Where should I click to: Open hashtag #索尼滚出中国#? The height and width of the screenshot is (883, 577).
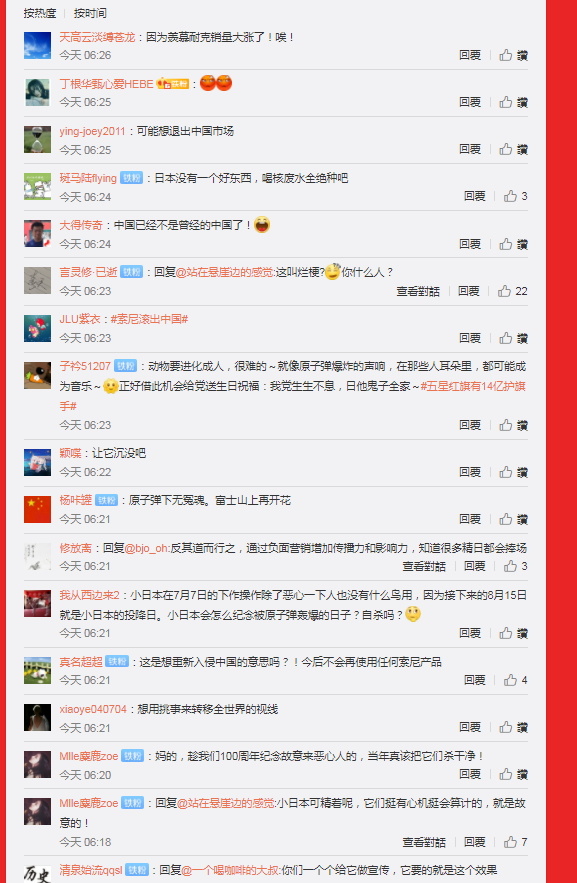click(149, 319)
